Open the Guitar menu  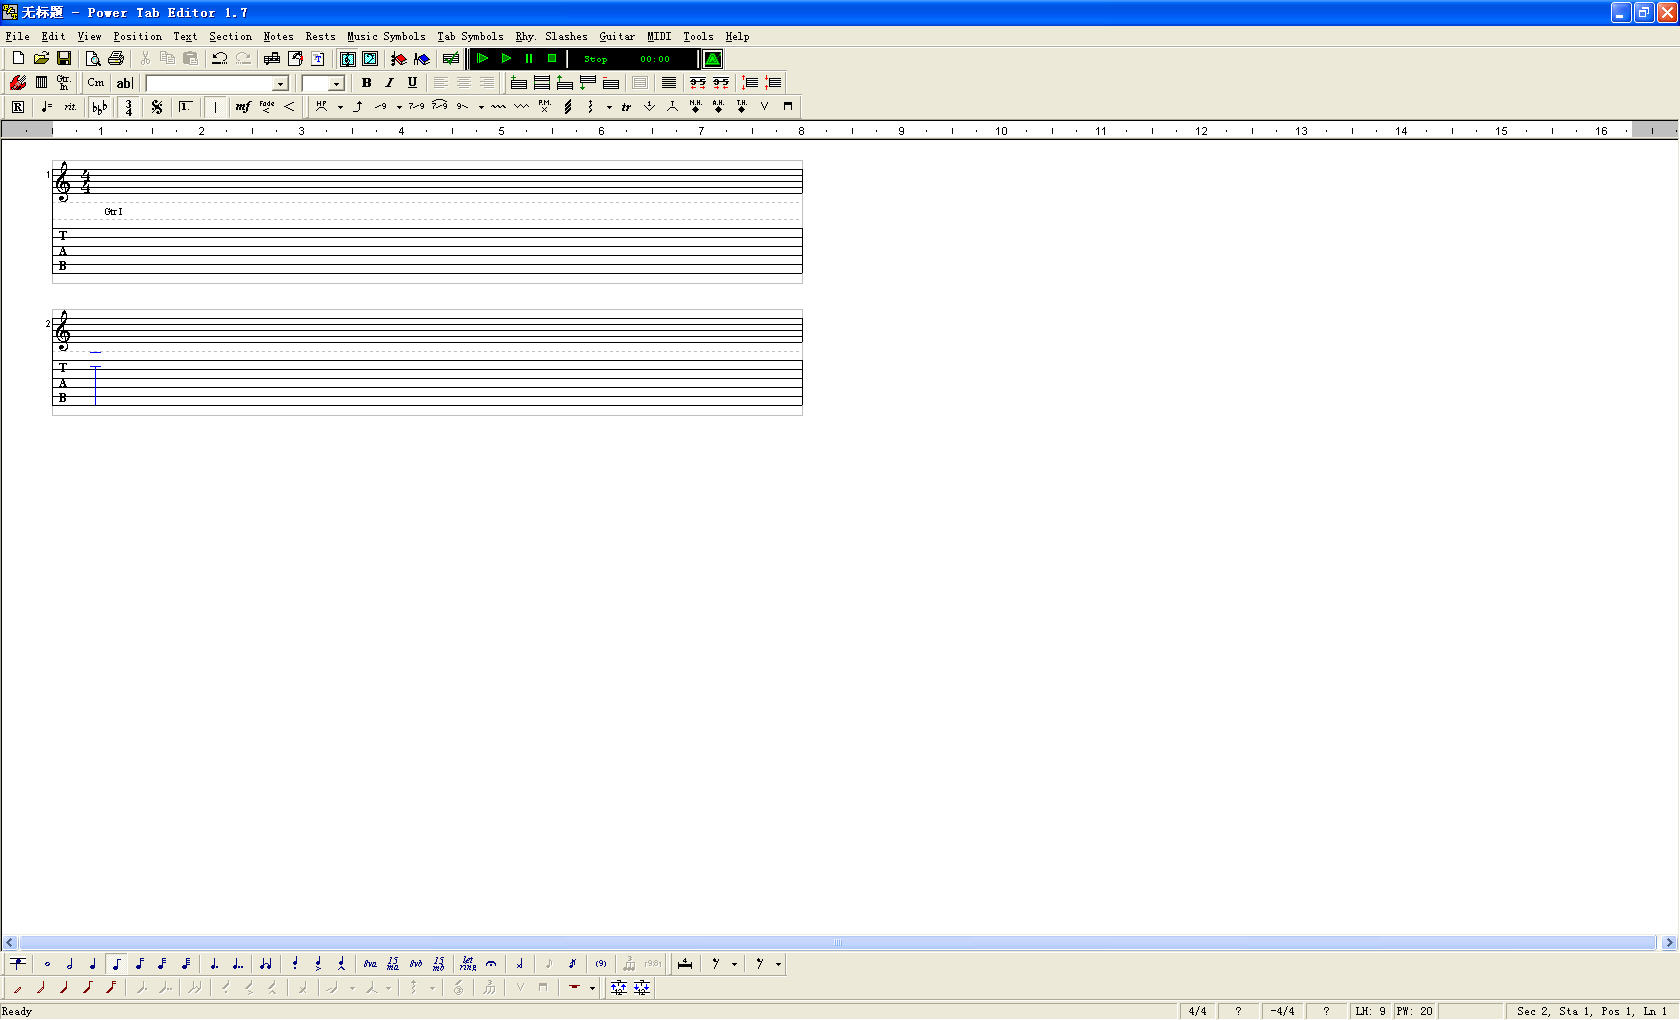pyautogui.click(x=616, y=36)
